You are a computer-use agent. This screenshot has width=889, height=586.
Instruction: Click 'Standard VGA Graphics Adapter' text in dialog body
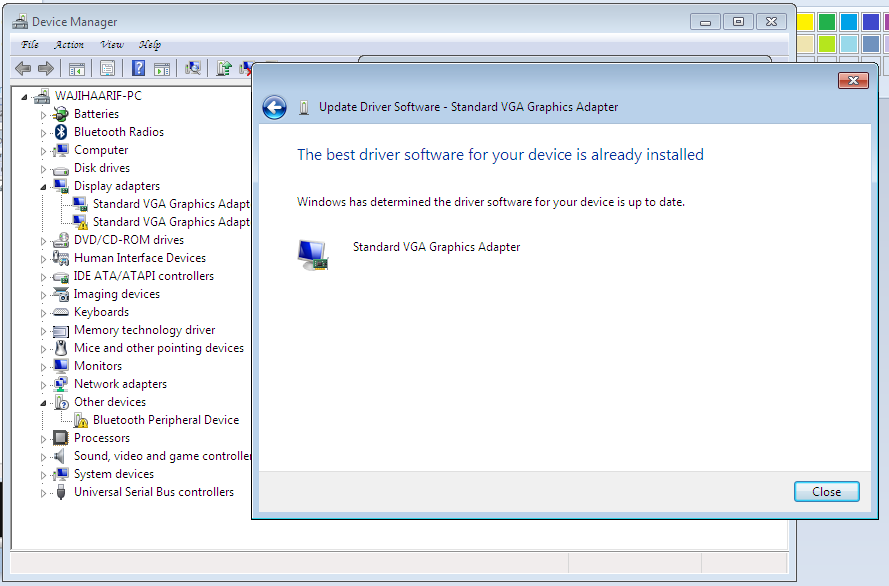(437, 247)
